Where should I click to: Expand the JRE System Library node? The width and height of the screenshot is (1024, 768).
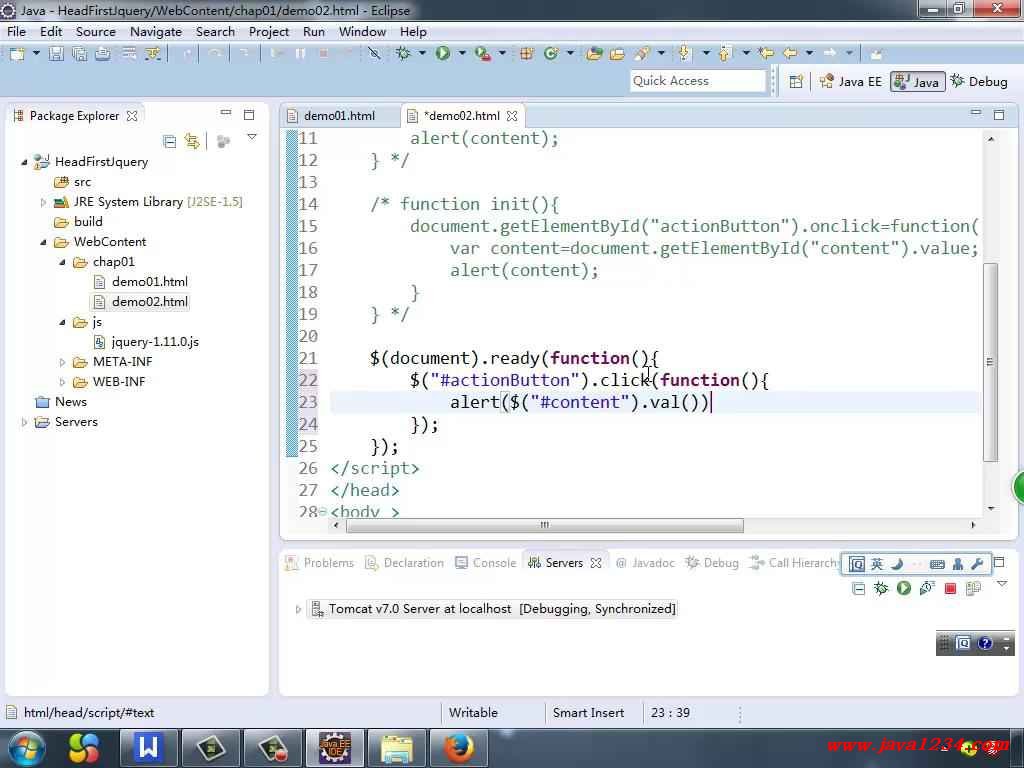click(43, 202)
